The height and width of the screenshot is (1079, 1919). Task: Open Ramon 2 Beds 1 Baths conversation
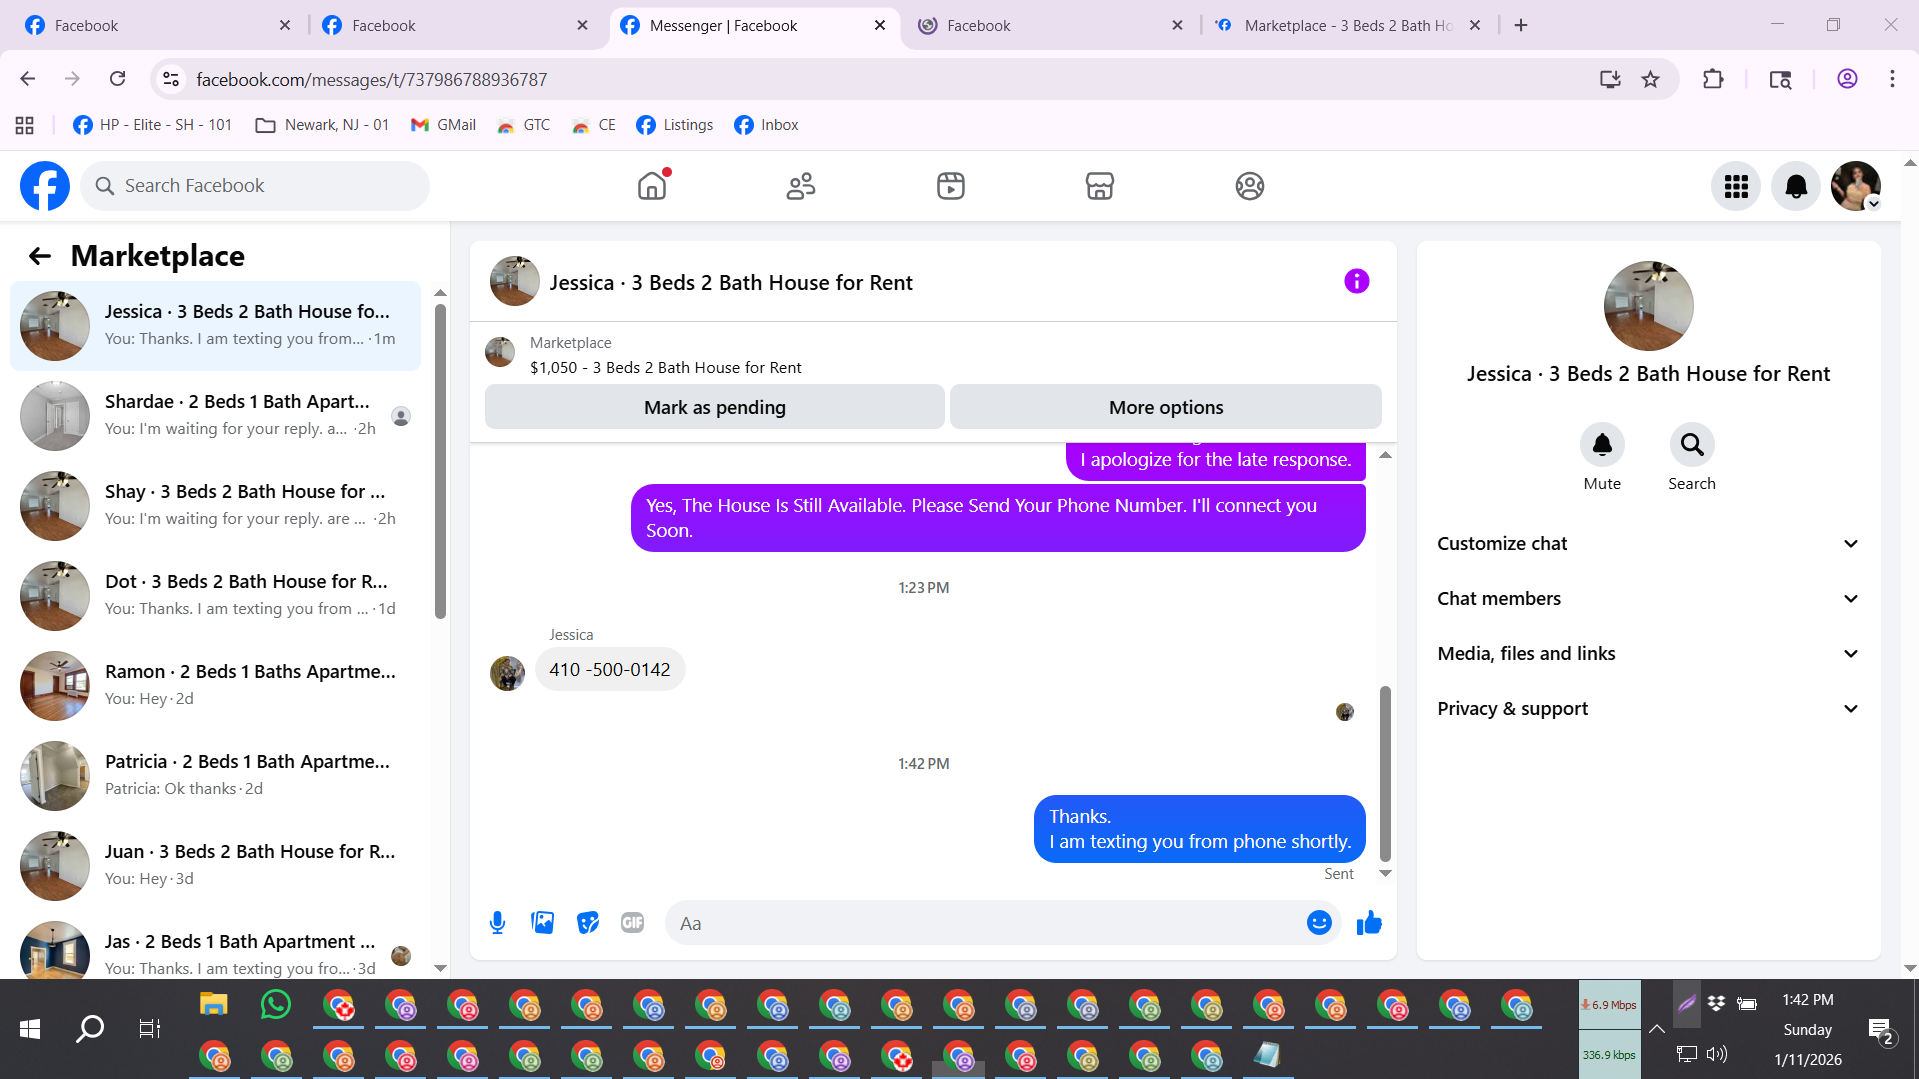pos(216,686)
